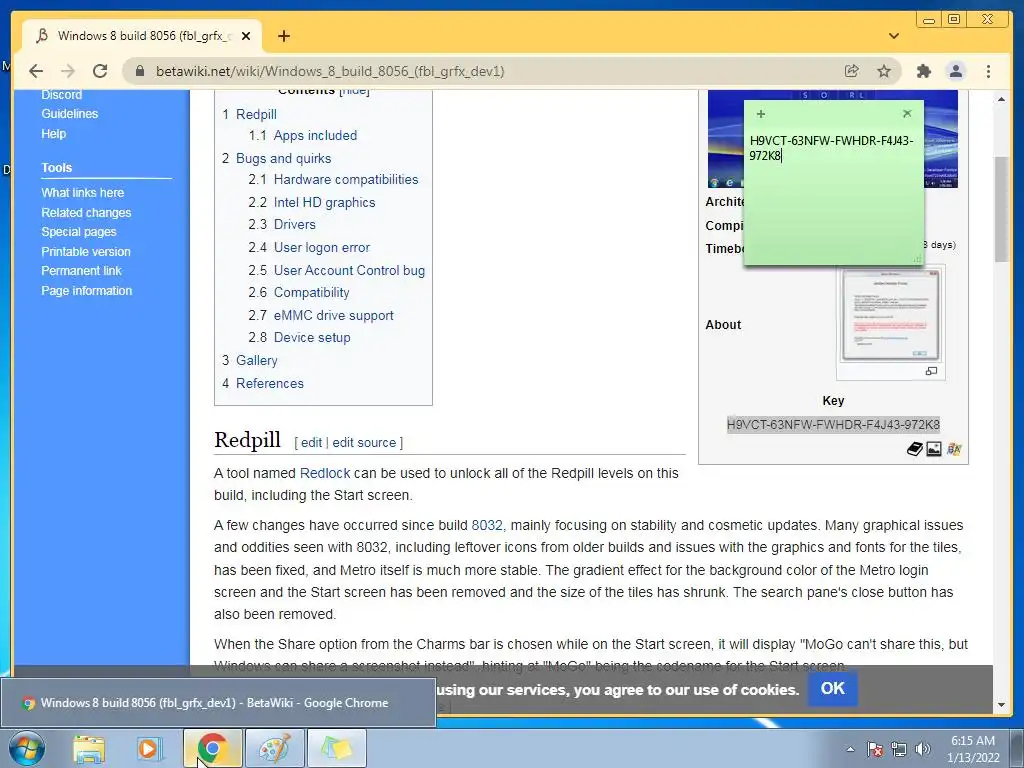The width and height of the screenshot is (1024, 768).
Task: Accept cookies with the OK button
Action: point(833,688)
